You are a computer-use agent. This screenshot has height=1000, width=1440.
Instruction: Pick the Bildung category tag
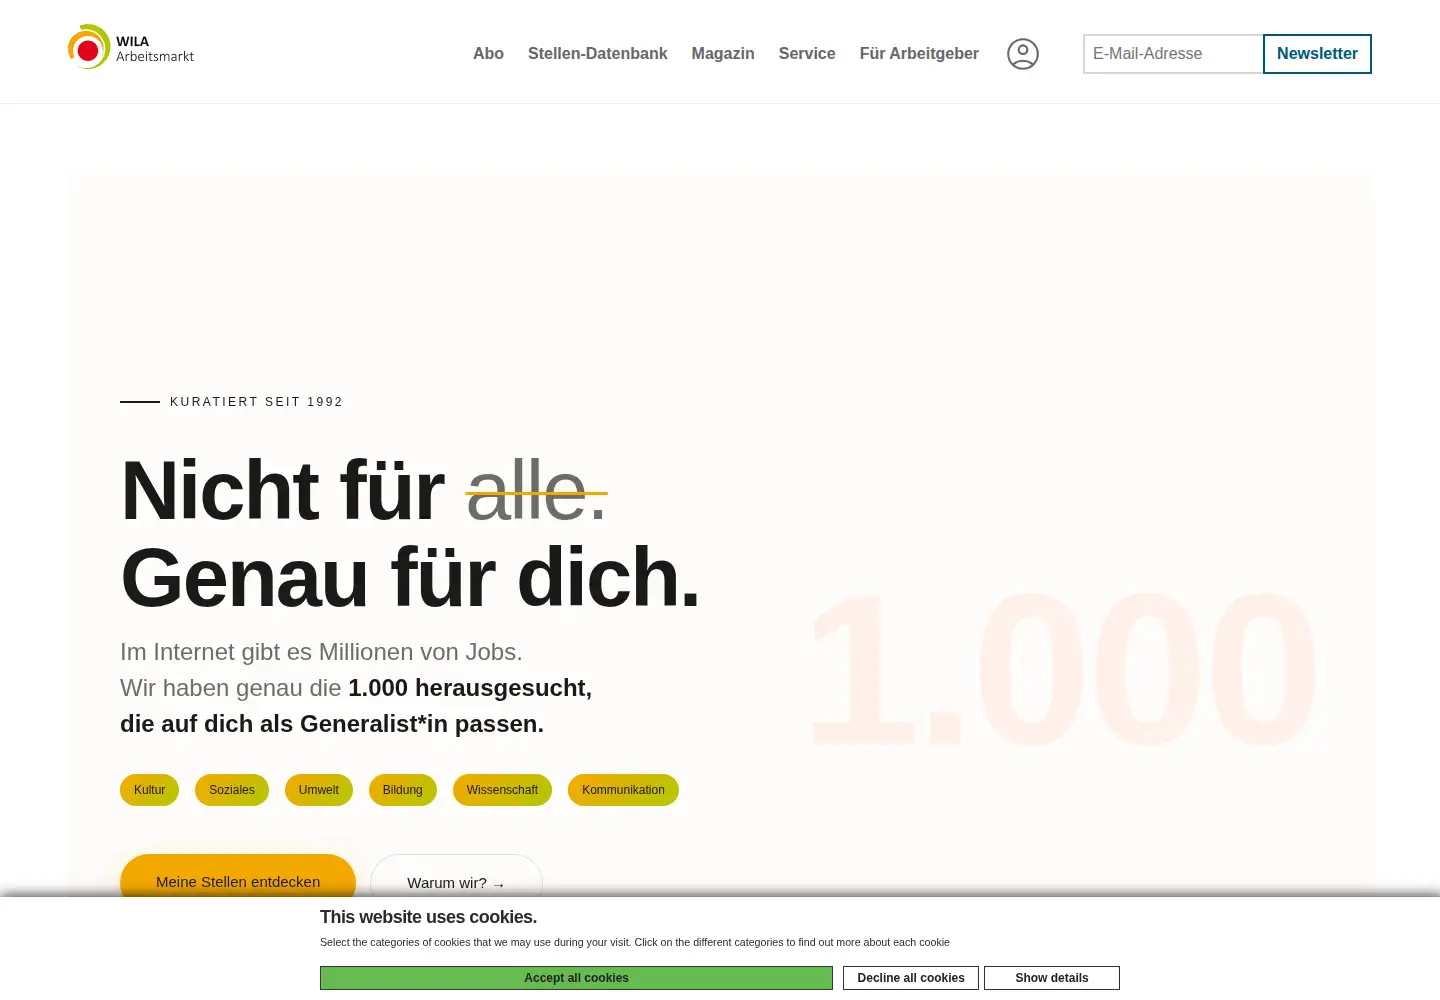coord(403,790)
